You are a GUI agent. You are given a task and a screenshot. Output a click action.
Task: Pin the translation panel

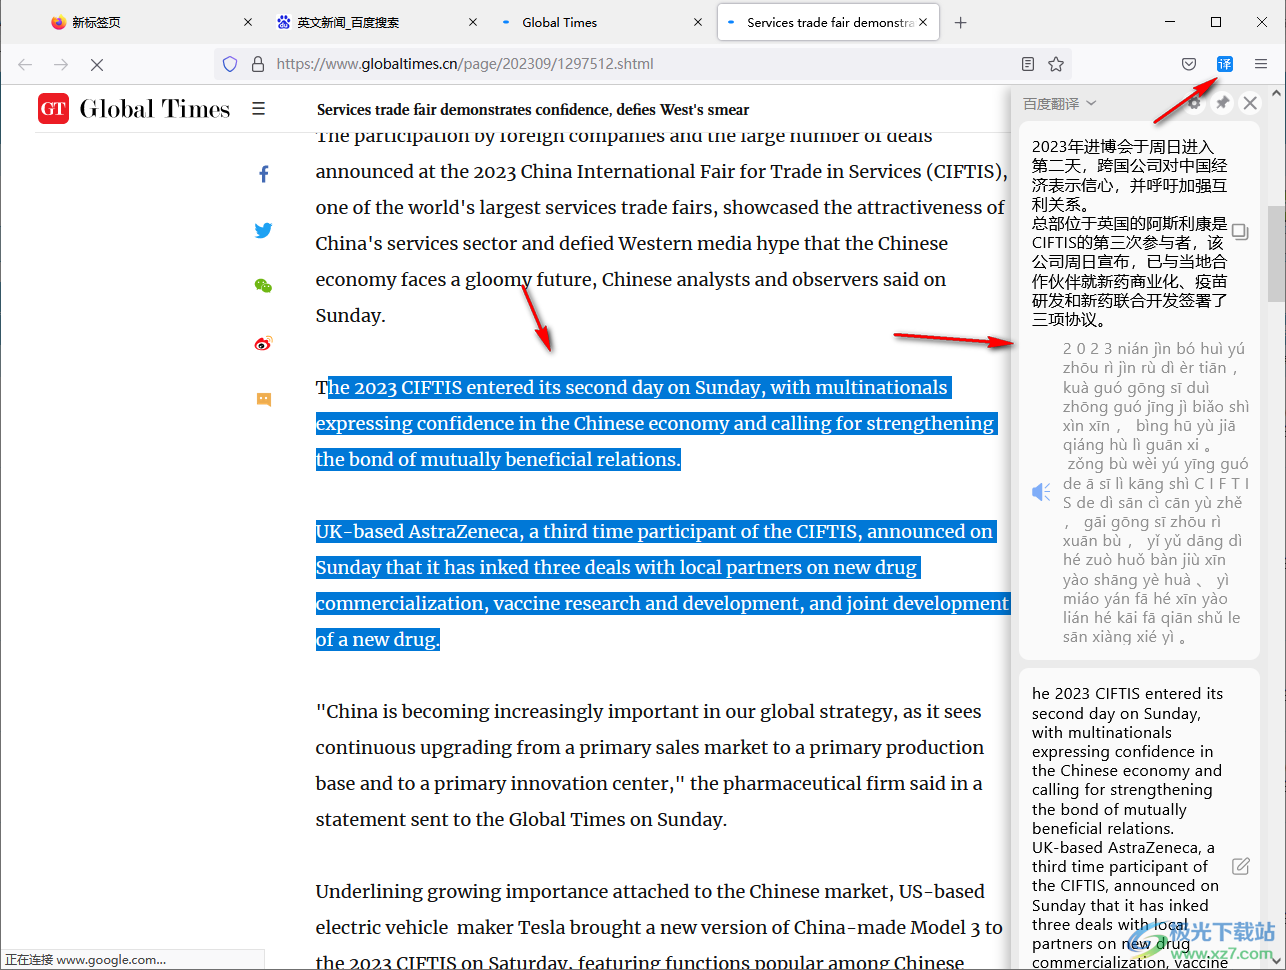point(1222,103)
